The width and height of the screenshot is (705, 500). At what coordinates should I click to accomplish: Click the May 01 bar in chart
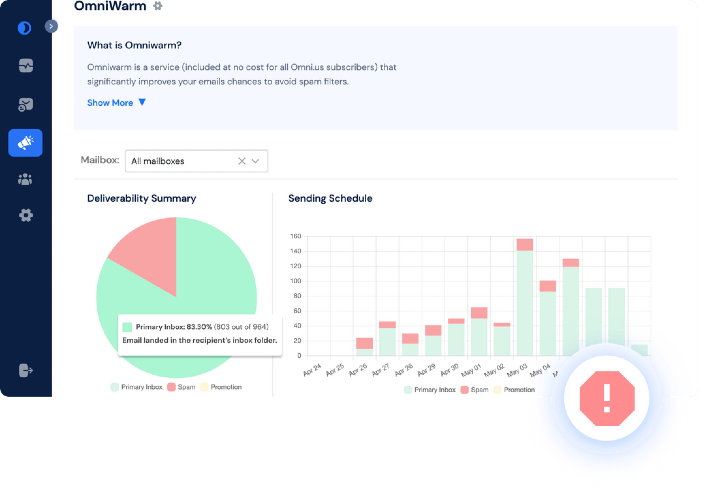point(479,331)
